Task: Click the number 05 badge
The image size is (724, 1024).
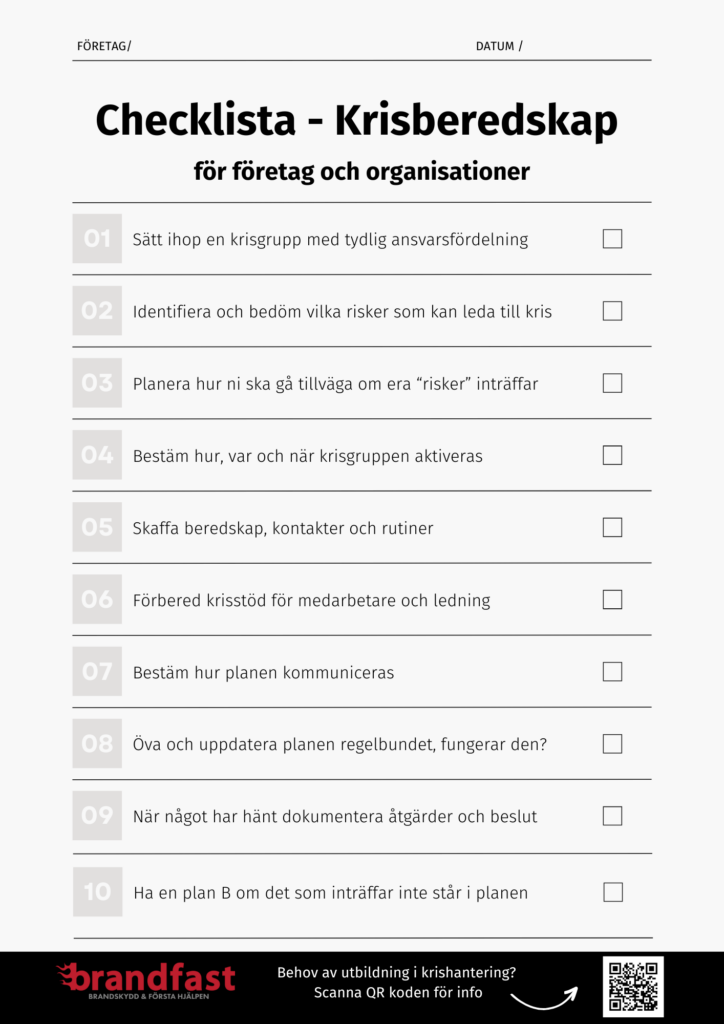Action: point(97,527)
